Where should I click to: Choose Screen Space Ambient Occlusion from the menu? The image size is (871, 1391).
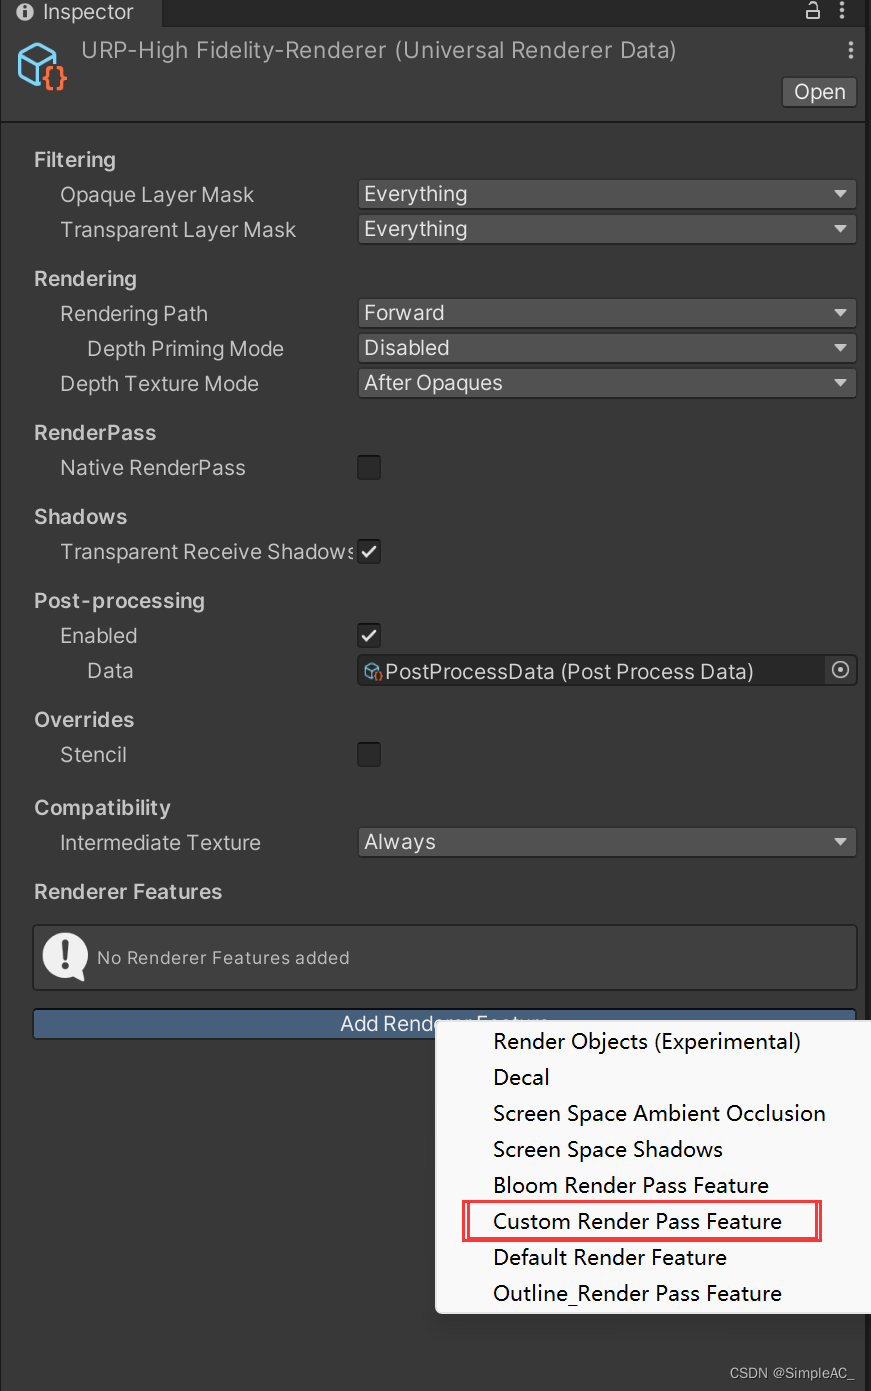[x=659, y=1113]
